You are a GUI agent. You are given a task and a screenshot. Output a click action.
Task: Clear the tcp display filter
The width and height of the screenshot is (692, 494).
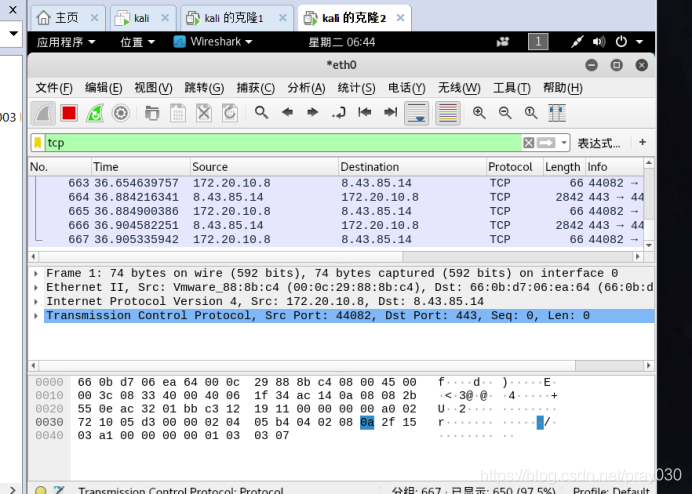[529, 143]
